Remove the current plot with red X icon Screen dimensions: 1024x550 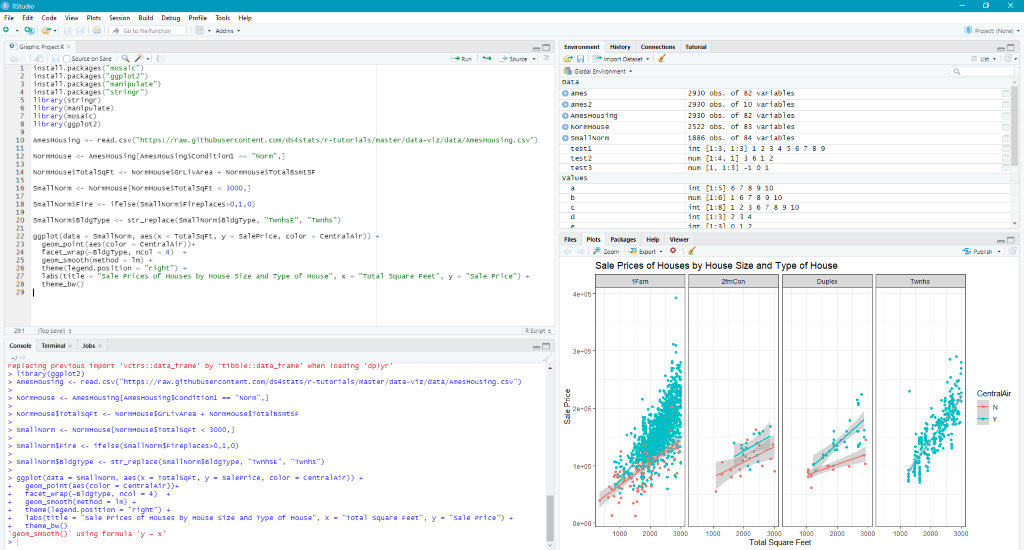coord(673,251)
